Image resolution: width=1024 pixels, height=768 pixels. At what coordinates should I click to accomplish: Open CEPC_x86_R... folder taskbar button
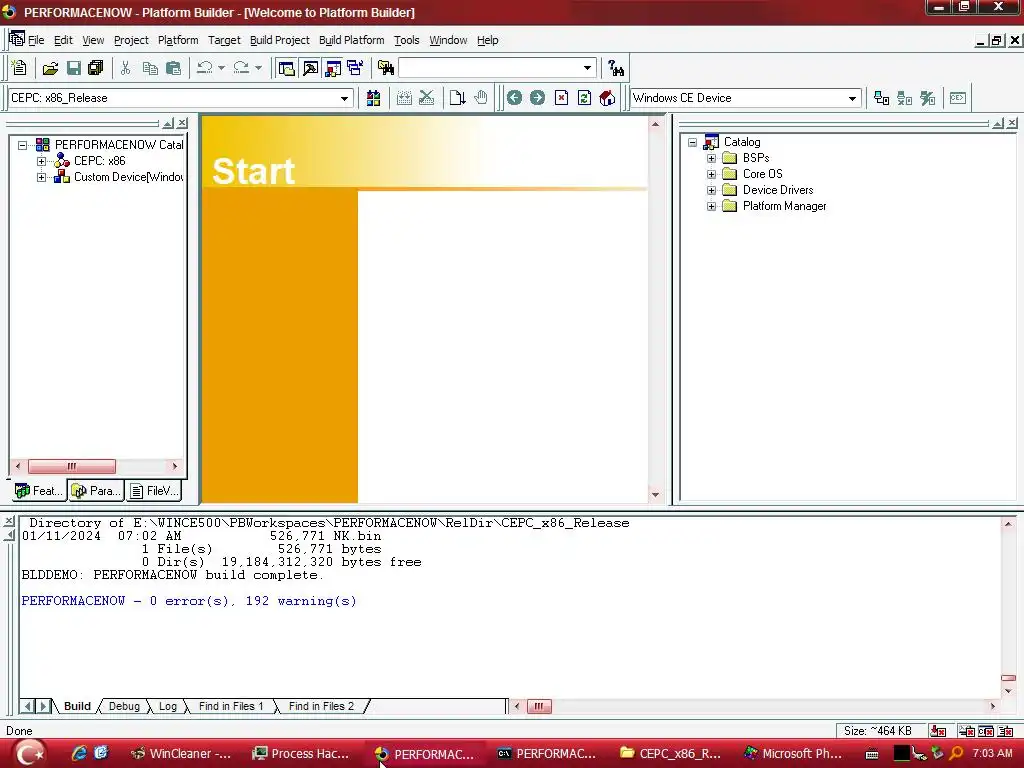tap(671, 754)
